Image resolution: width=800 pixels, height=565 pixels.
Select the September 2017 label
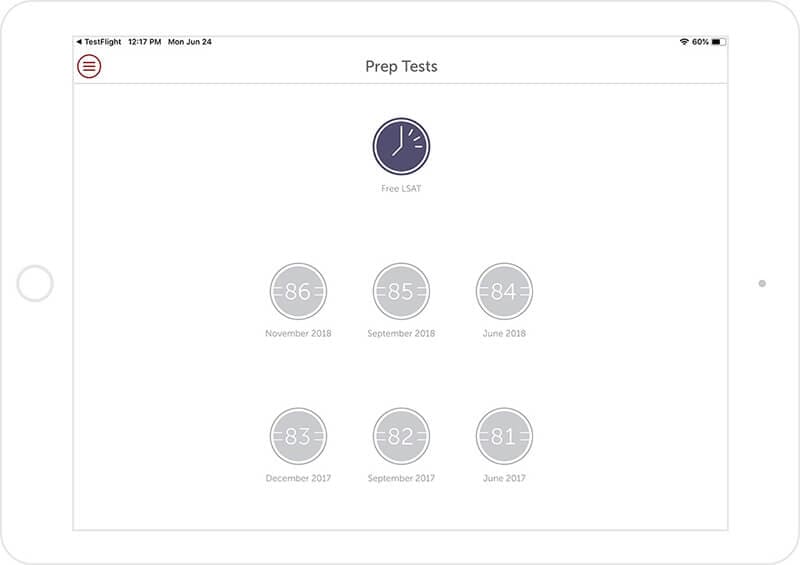(401, 478)
